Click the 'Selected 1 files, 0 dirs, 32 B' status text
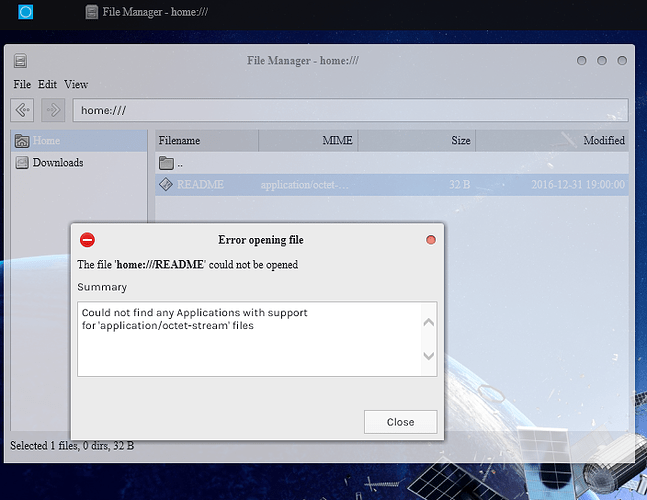Screen dimensions: 647x500 click(72, 446)
